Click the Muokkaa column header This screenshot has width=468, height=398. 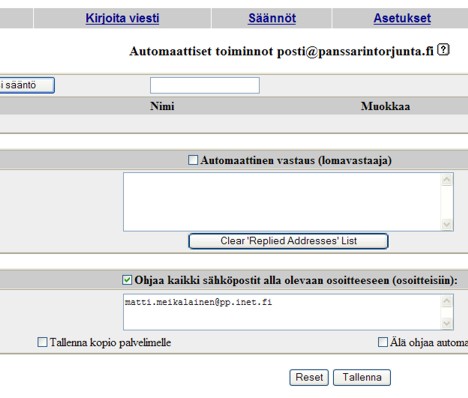tap(385, 106)
